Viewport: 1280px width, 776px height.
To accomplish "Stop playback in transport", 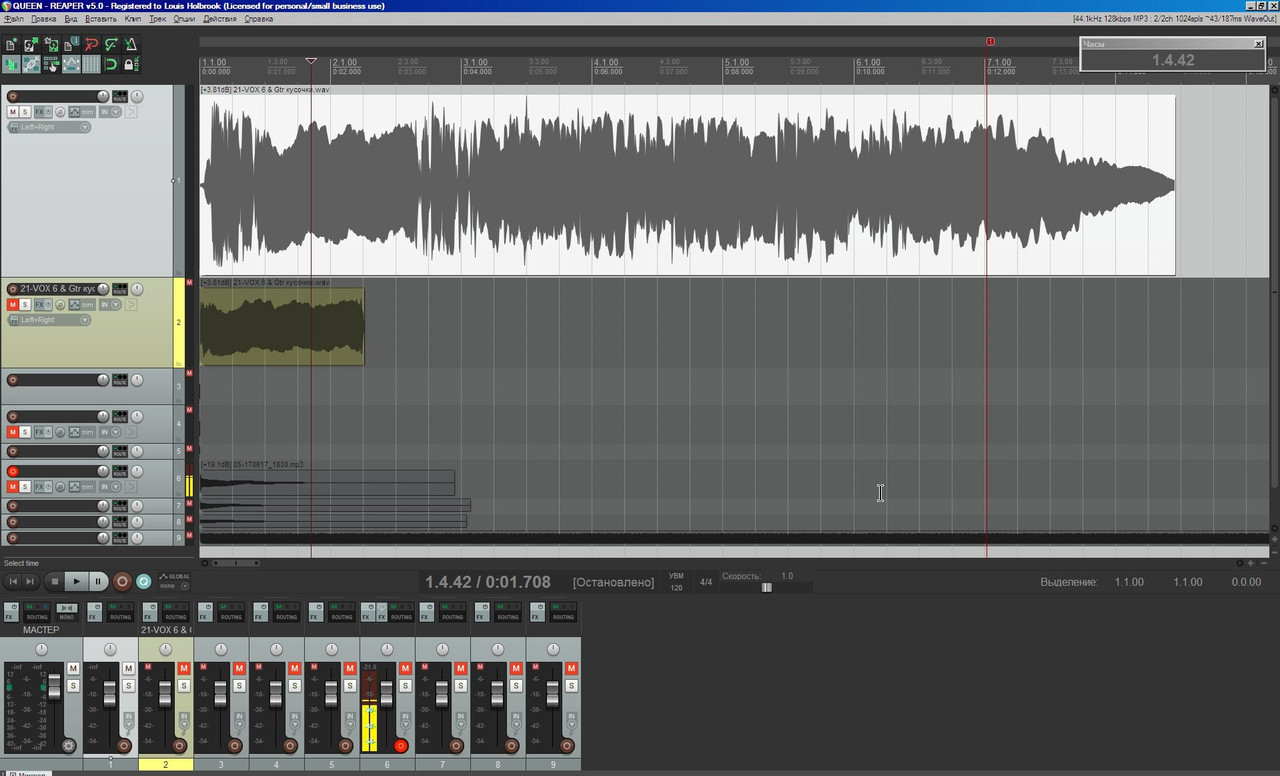I will click(x=55, y=581).
